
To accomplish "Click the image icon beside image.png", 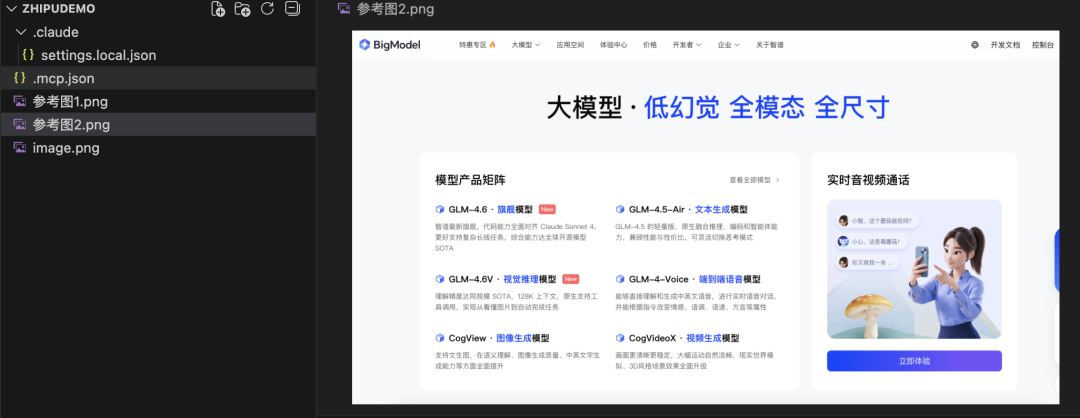I will click(20, 148).
